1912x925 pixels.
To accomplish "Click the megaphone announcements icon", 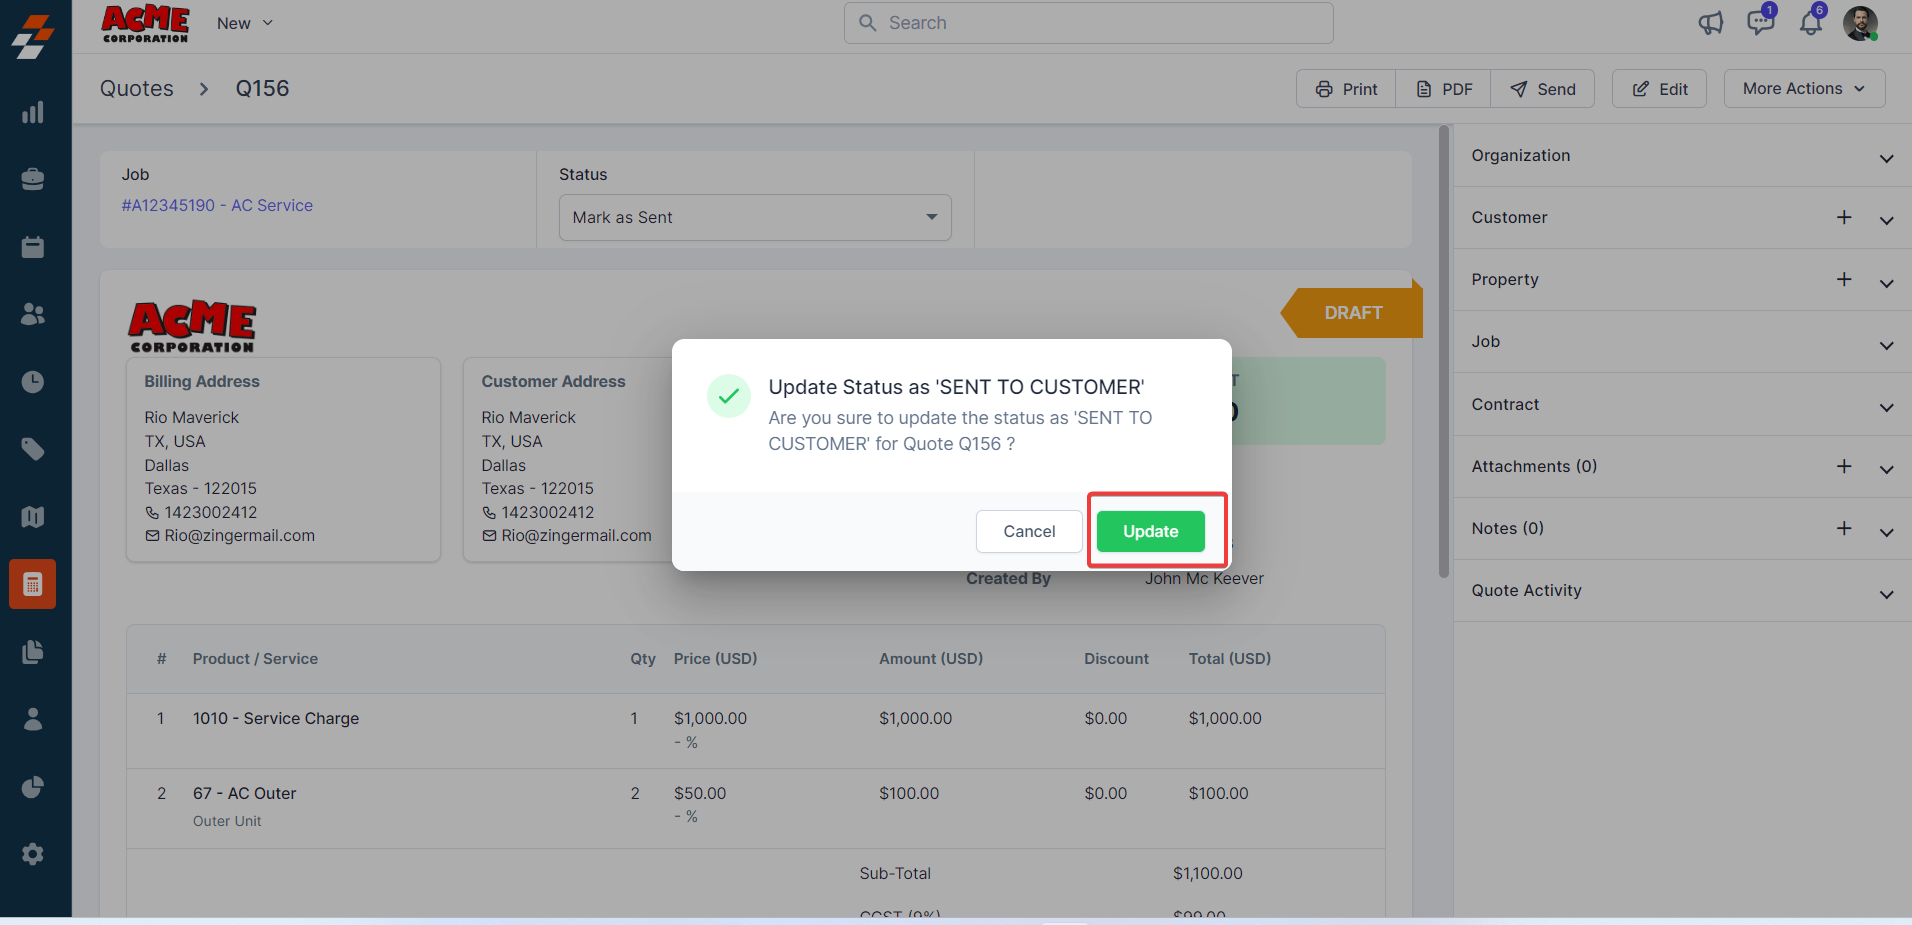I will pyautogui.click(x=1711, y=23).
